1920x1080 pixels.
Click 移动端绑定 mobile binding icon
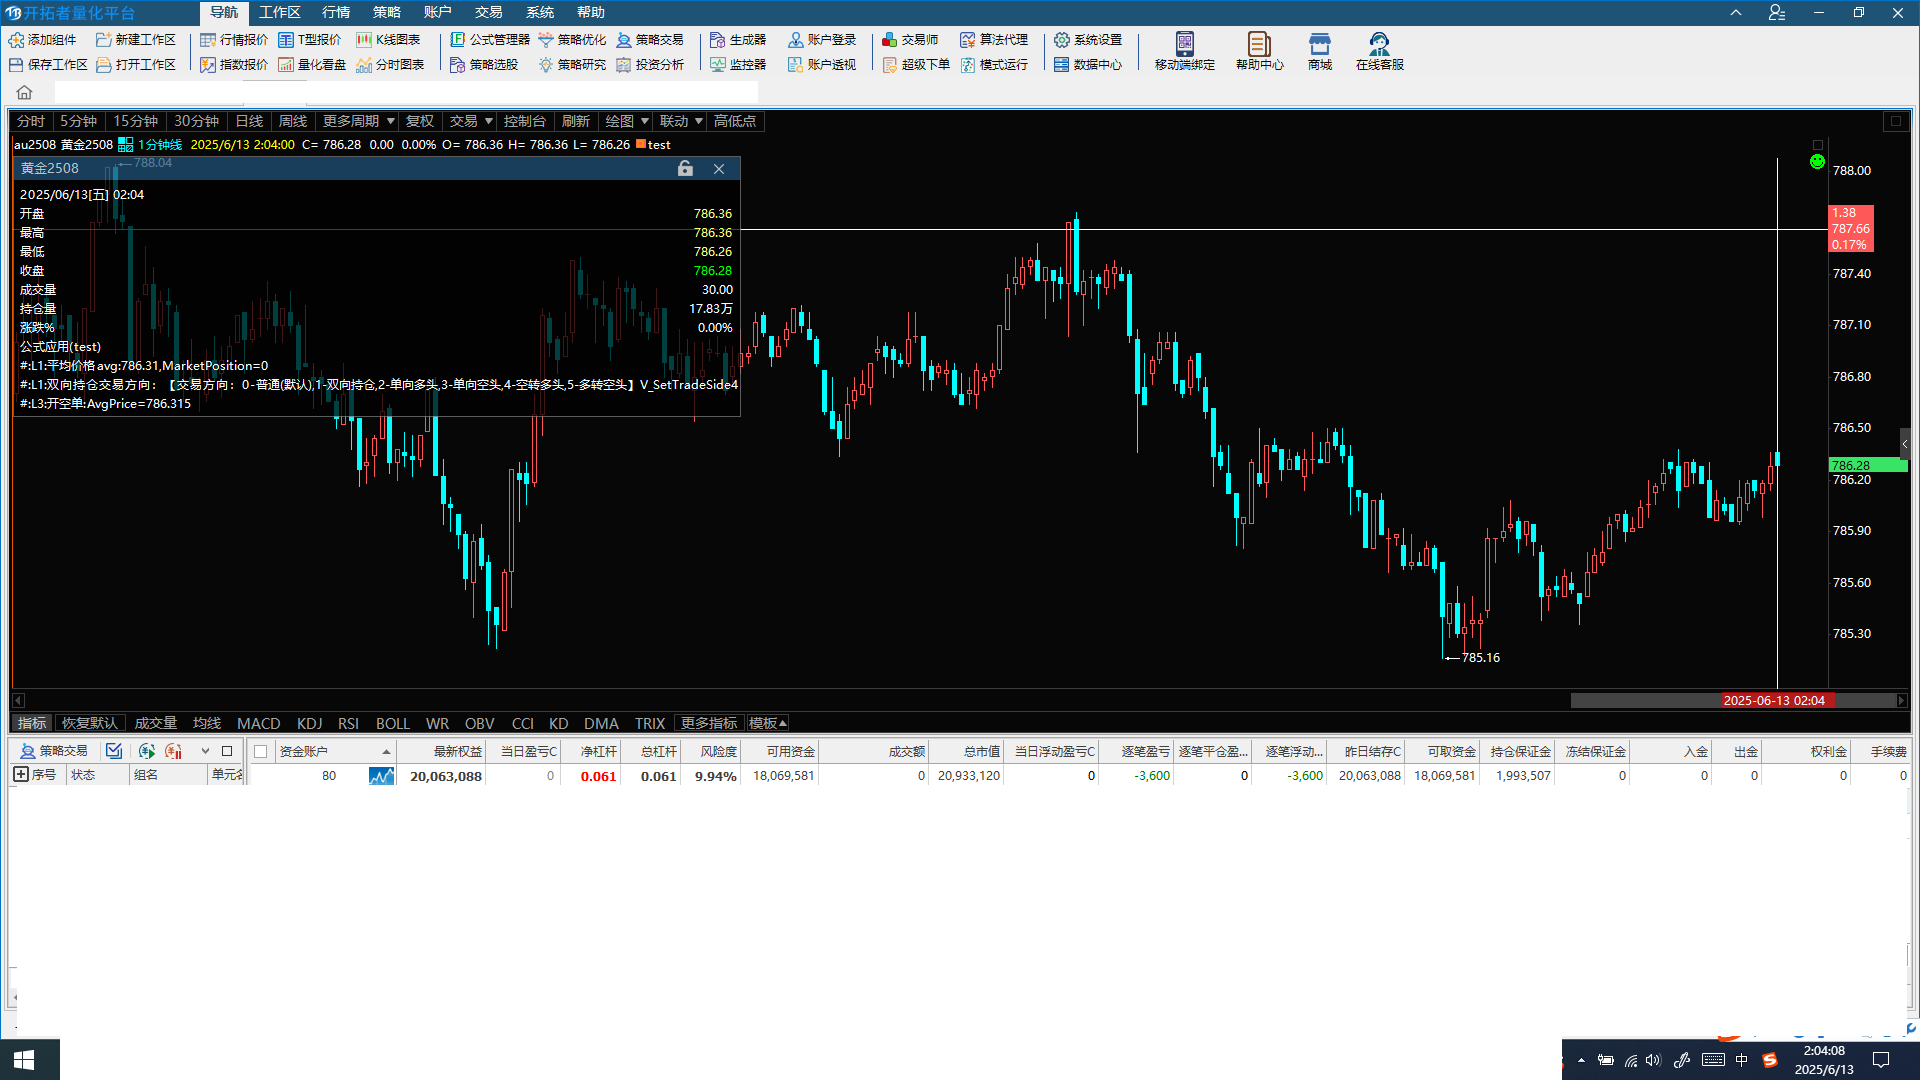point(1185,44)
